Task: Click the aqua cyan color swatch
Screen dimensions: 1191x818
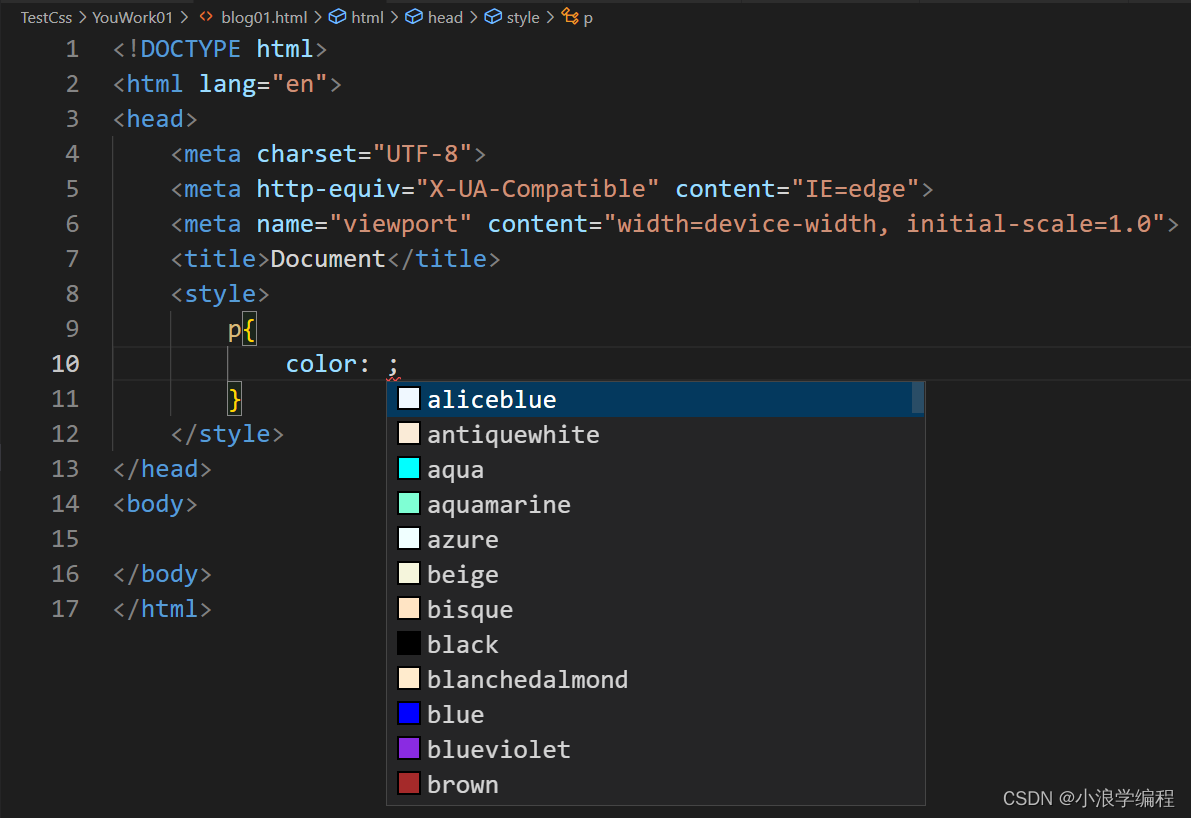Action: click(409, 468)
